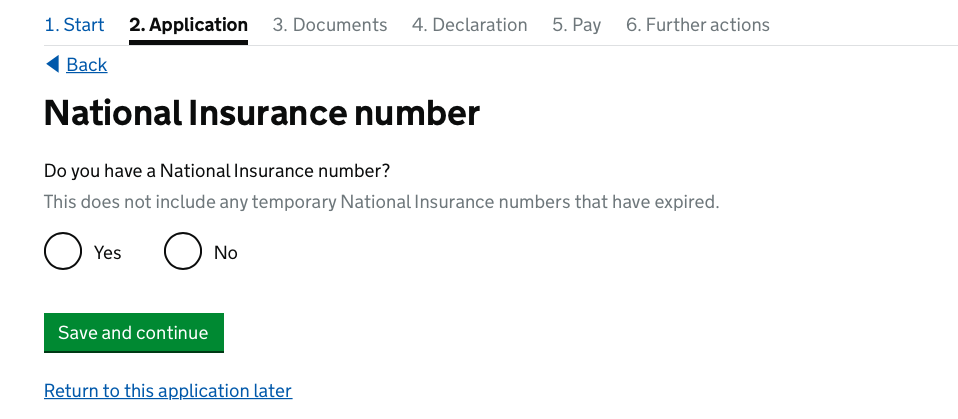This screenshot has width=958, height=419.
Task: Follow 'Return to this application later' link
Action: pos(168,391)
